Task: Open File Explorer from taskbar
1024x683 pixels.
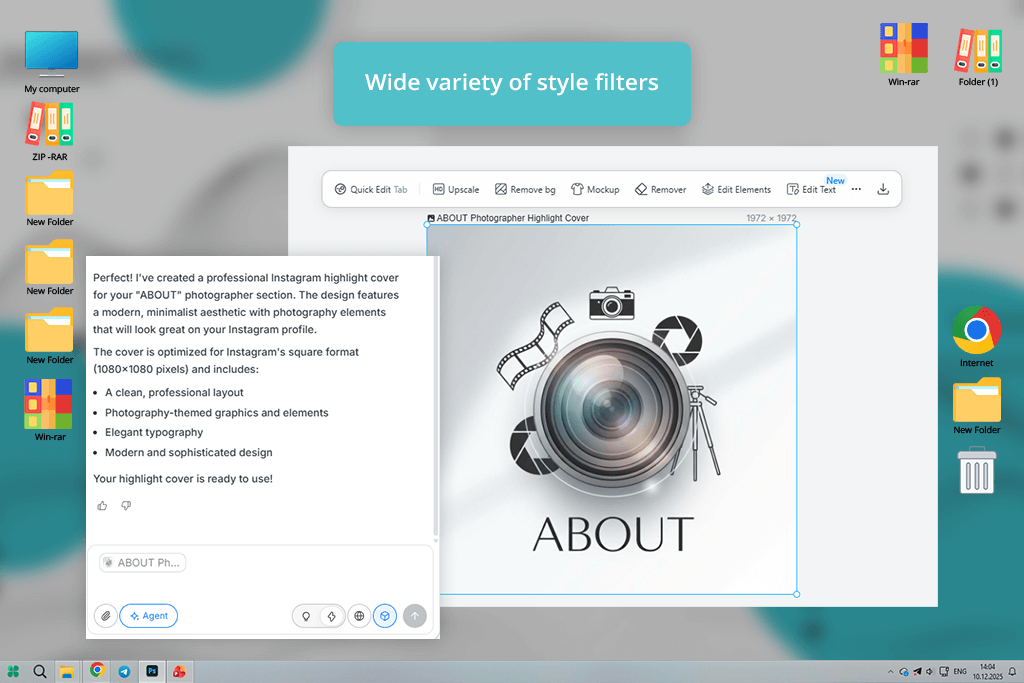Action: (x=67, y=671)
